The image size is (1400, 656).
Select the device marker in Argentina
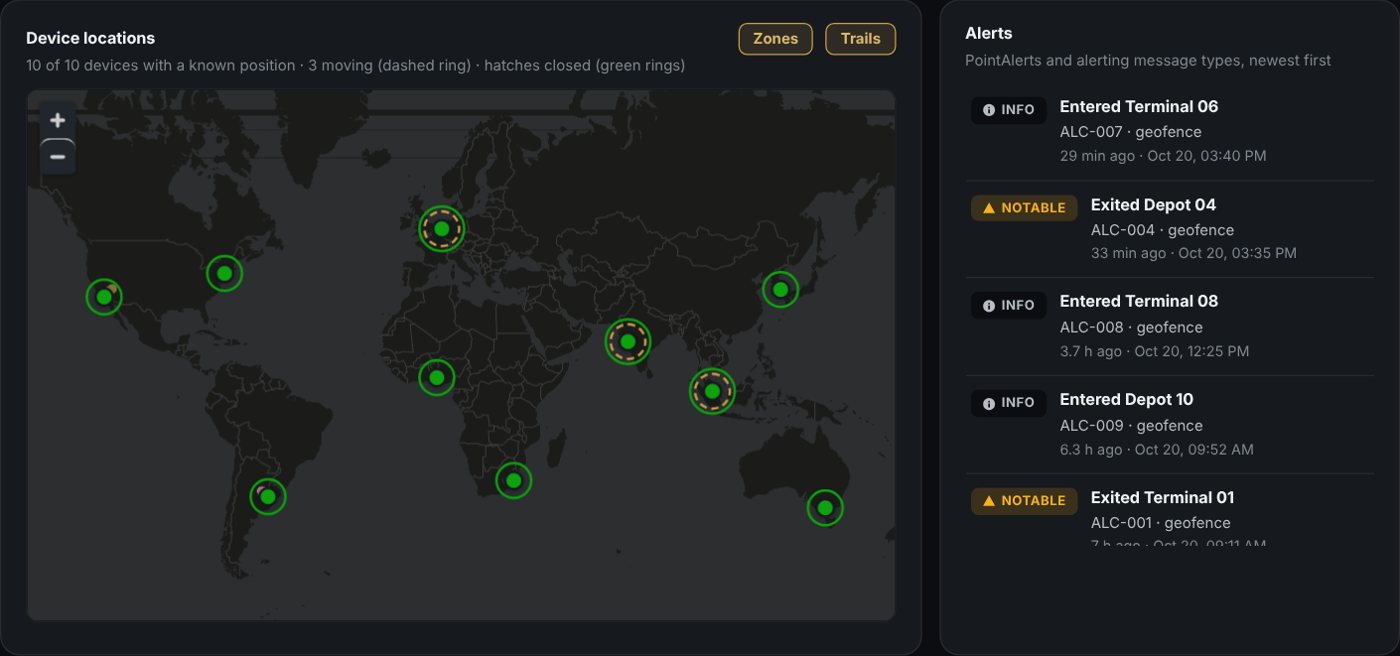(x=268, y=496)
